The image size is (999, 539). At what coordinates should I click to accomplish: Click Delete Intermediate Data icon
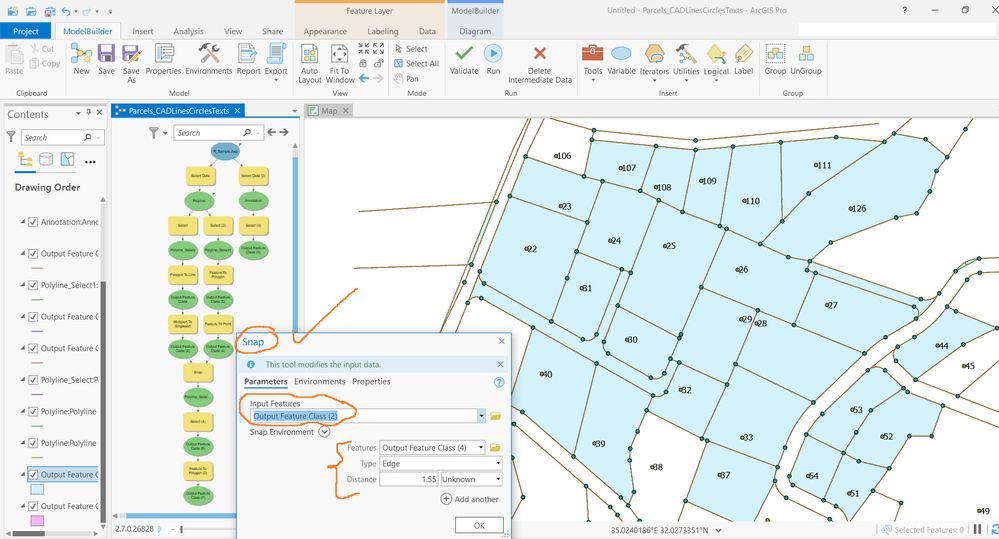tap(540, 54)
